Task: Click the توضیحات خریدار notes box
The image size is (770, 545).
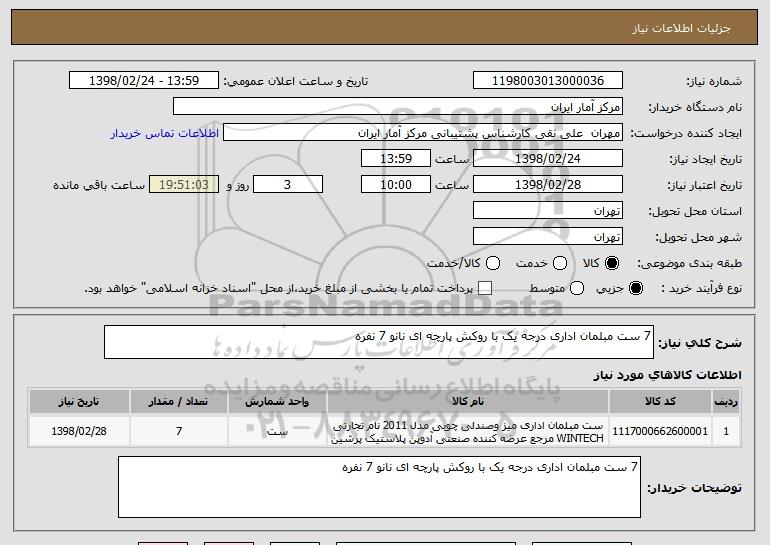Action: [379, 487]
